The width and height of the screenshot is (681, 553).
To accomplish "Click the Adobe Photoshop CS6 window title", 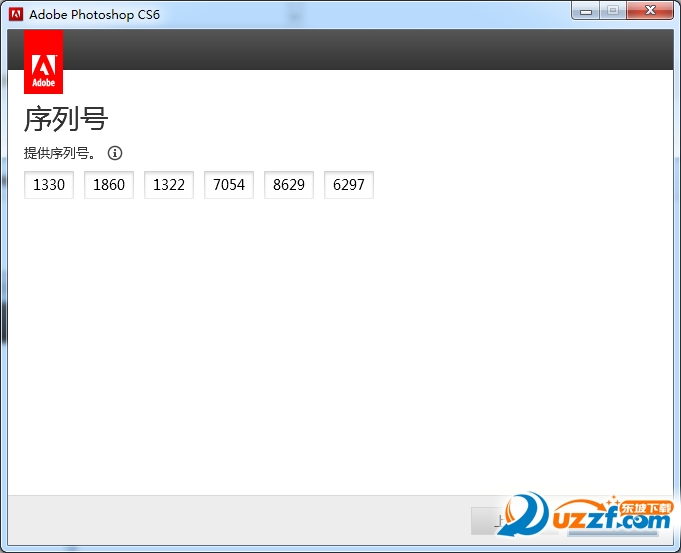I will click(94, 15).
